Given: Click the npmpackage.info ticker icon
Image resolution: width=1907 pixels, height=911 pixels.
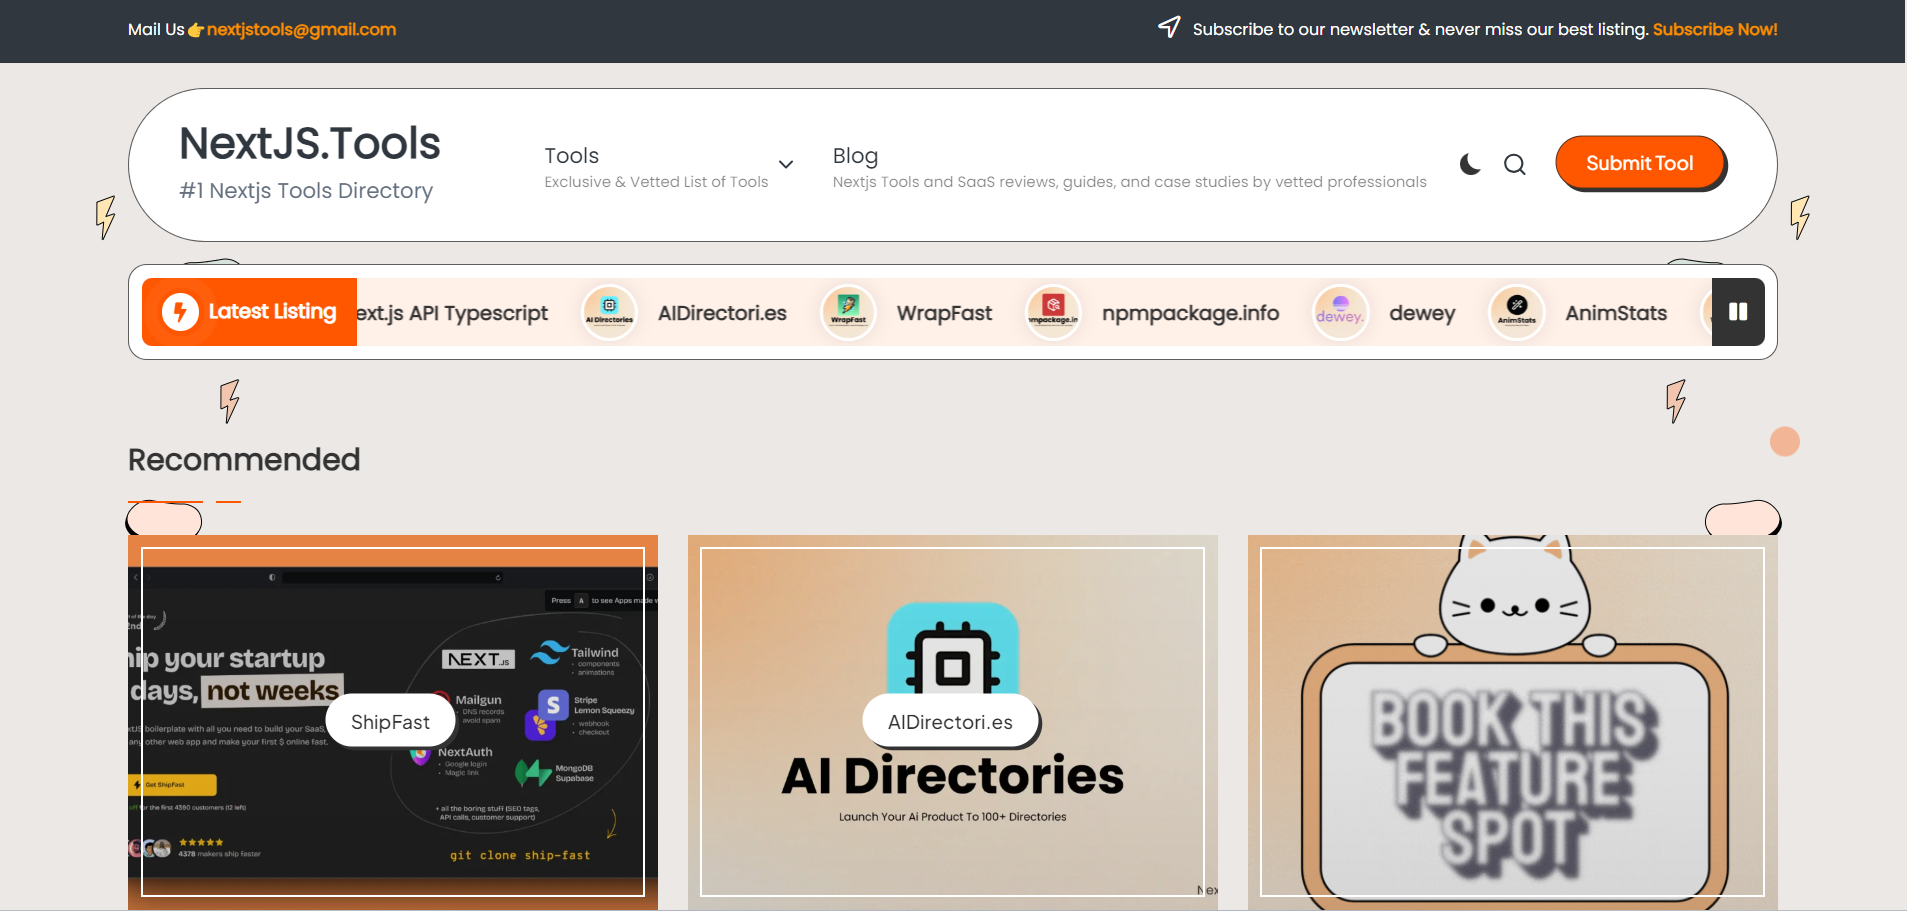Looking at the screenshot, I should (x=1053, y=313).
